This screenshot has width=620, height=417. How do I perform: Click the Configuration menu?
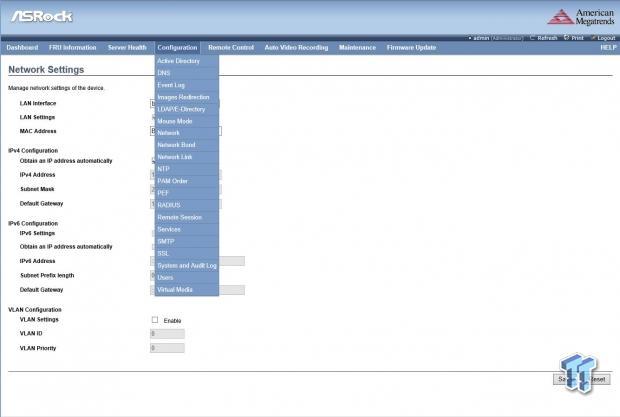[x=177, y=47]
